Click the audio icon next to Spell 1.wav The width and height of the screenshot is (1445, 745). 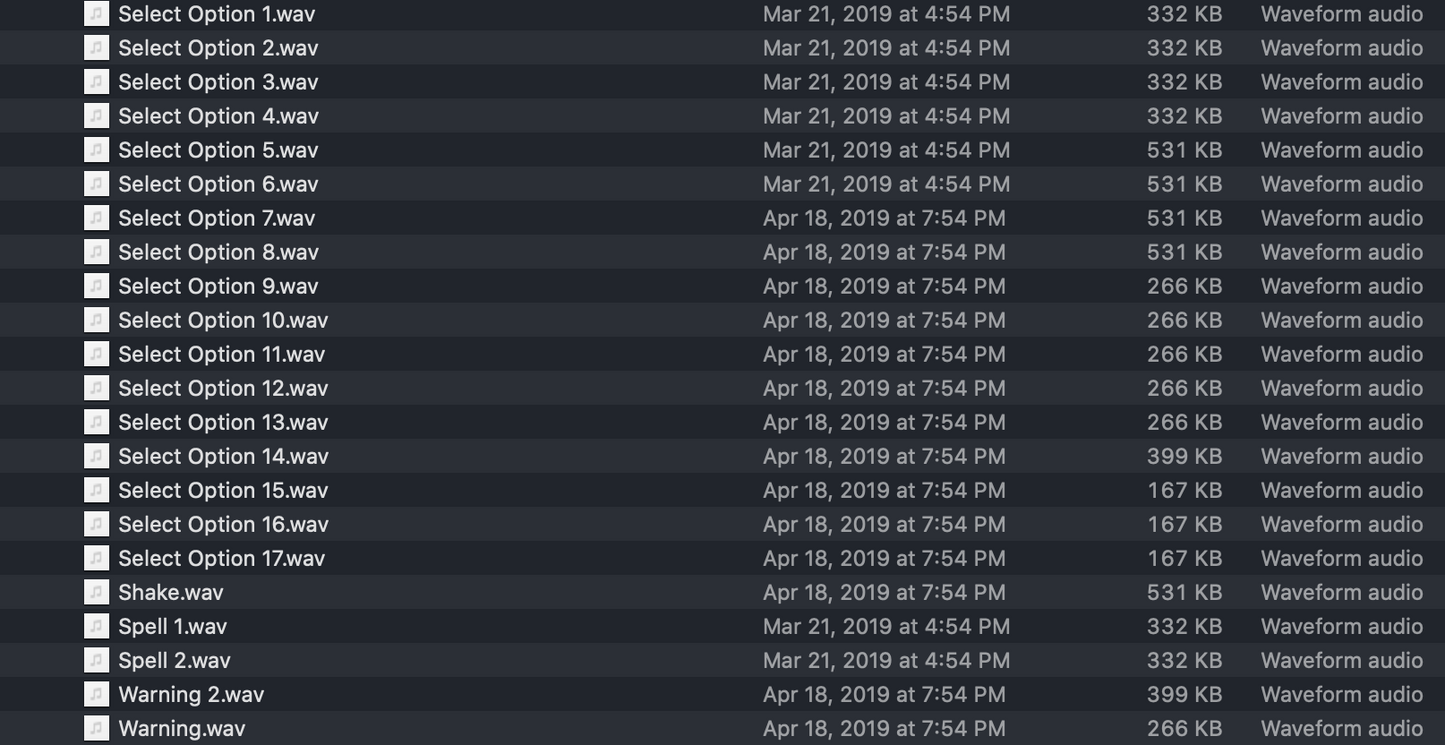pyautogui.click(x=96, y=626)
